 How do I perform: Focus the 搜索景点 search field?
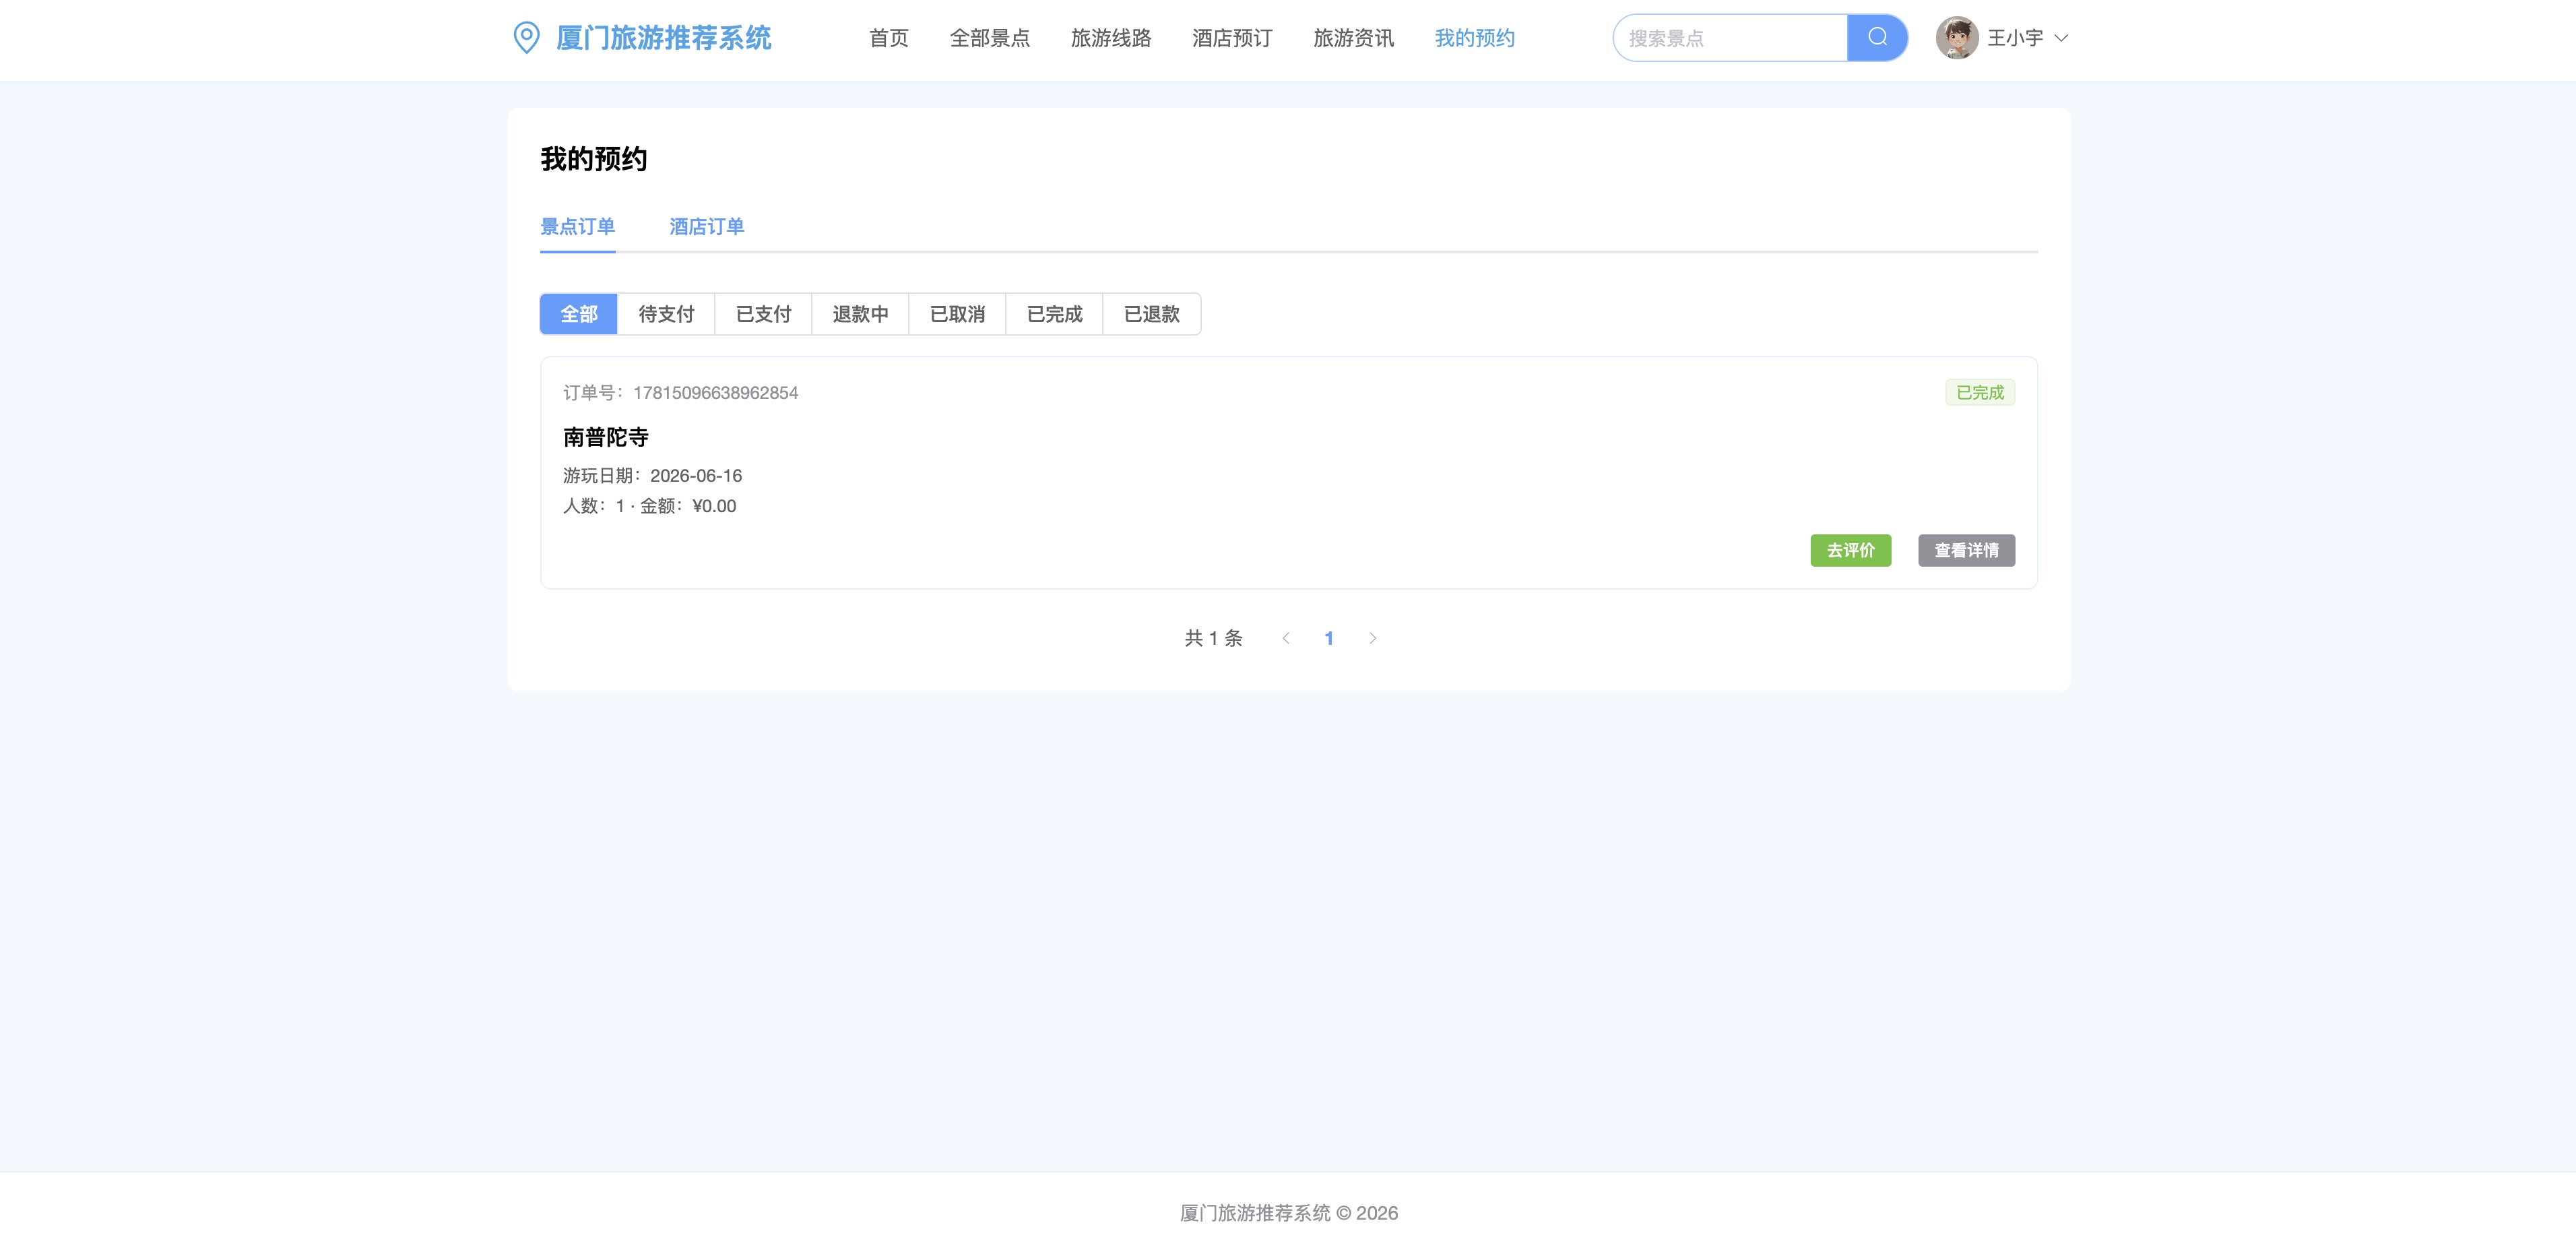(1730, 38)
